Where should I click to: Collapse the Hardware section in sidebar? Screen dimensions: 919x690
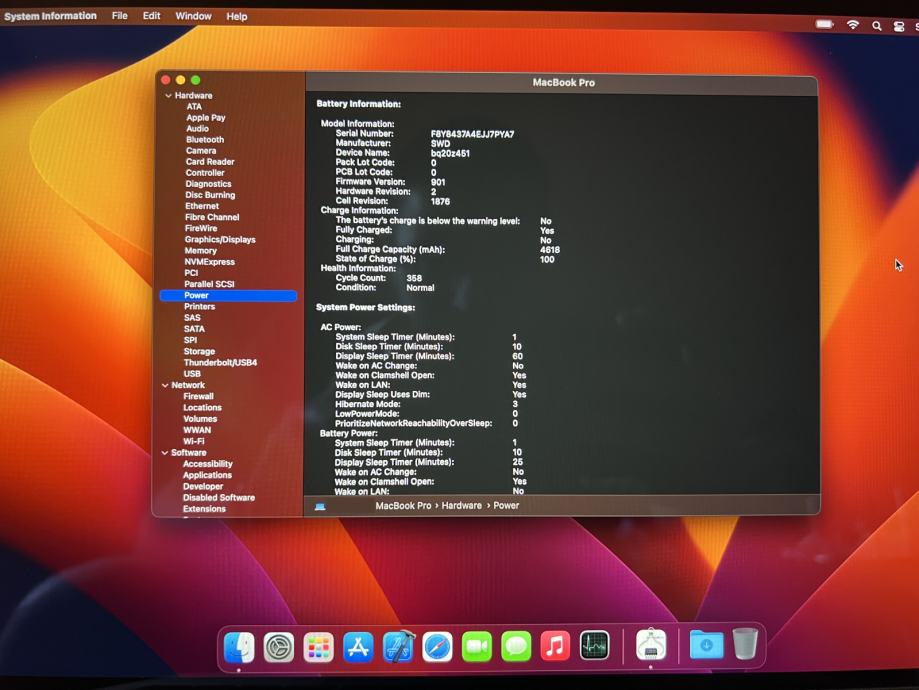pos(168,96)
